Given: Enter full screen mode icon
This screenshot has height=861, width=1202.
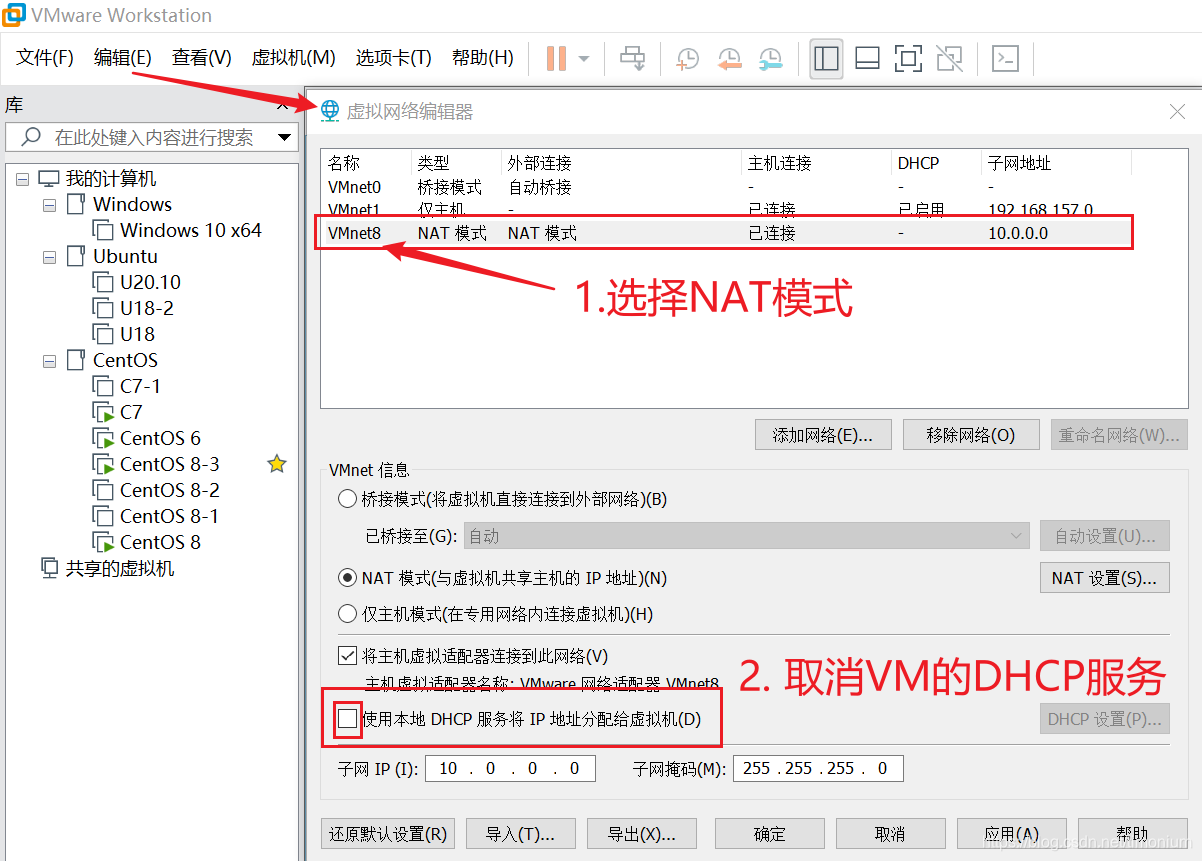Looking at the screenshot, I should 908,58.
